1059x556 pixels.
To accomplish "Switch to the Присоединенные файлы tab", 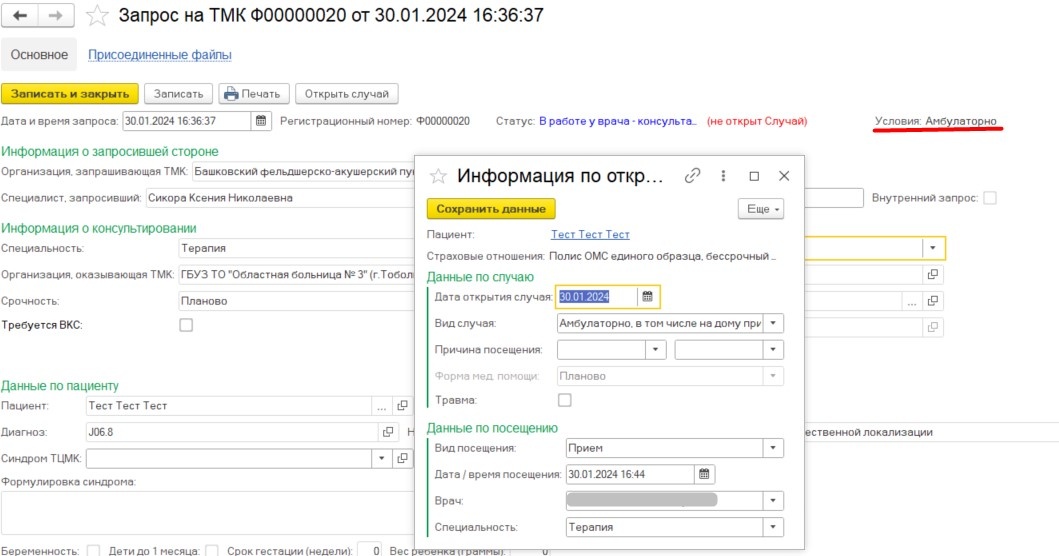I will coord(160,55).
